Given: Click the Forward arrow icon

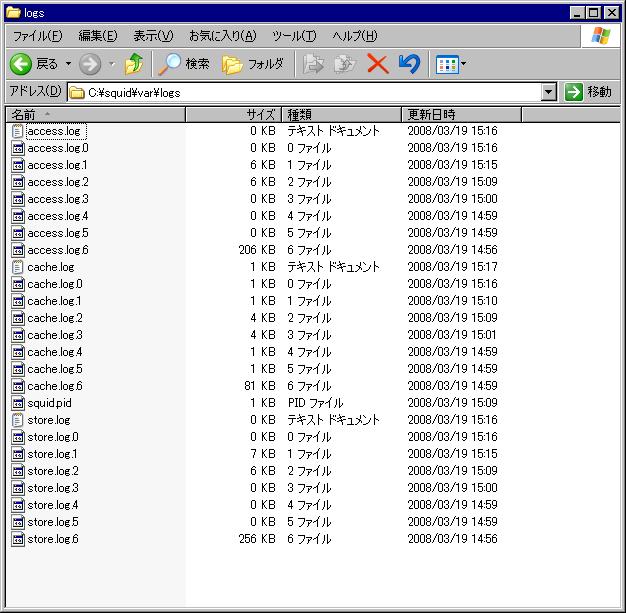Looking at the screenshot, I should coord(90,64).
